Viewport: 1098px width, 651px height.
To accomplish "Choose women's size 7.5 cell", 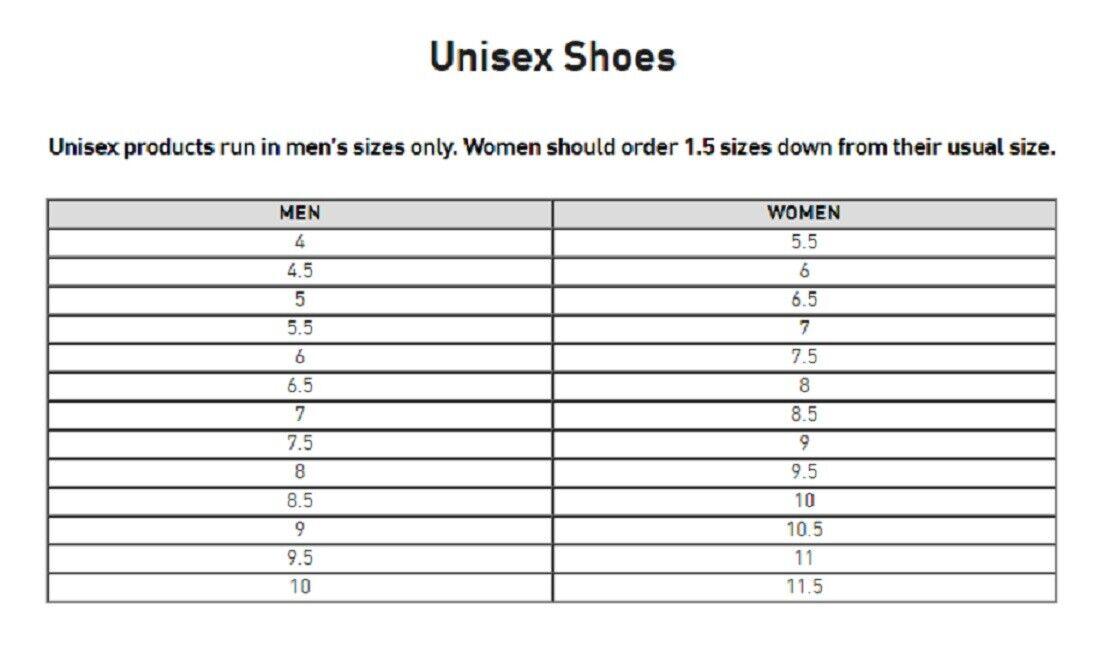I will click(804, 357).
